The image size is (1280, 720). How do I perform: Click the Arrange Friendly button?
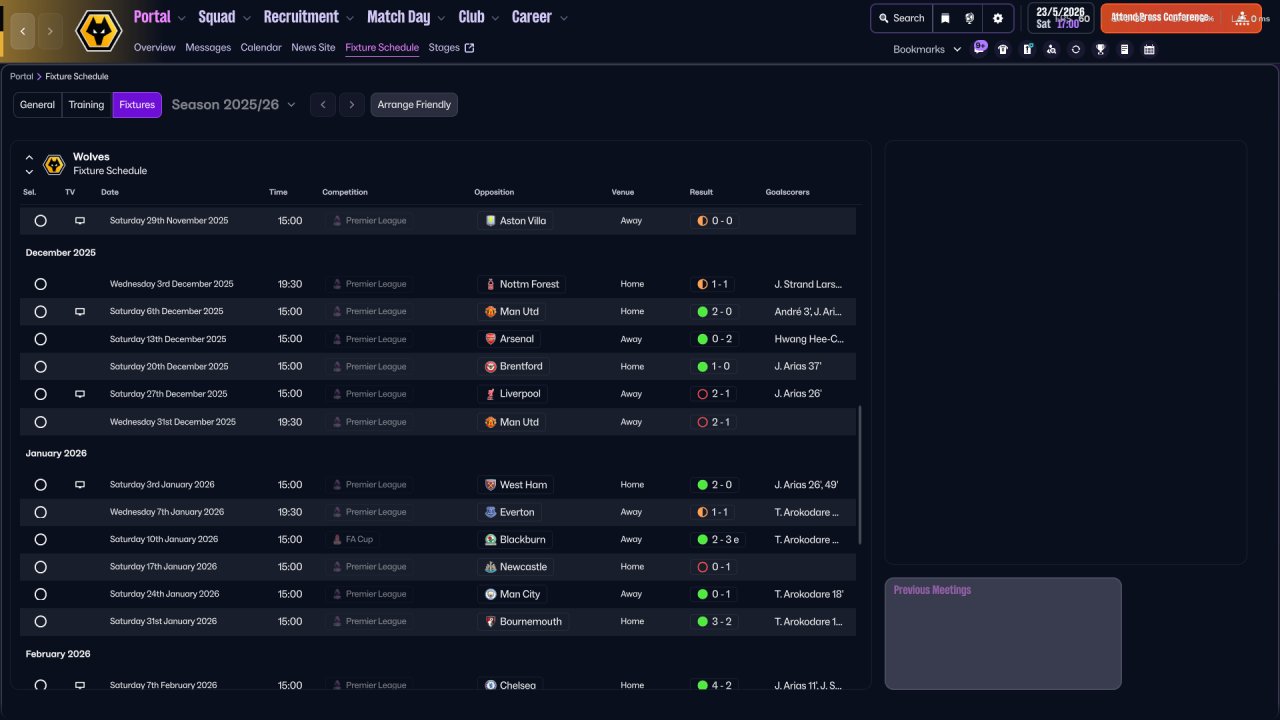coord(414,105)
